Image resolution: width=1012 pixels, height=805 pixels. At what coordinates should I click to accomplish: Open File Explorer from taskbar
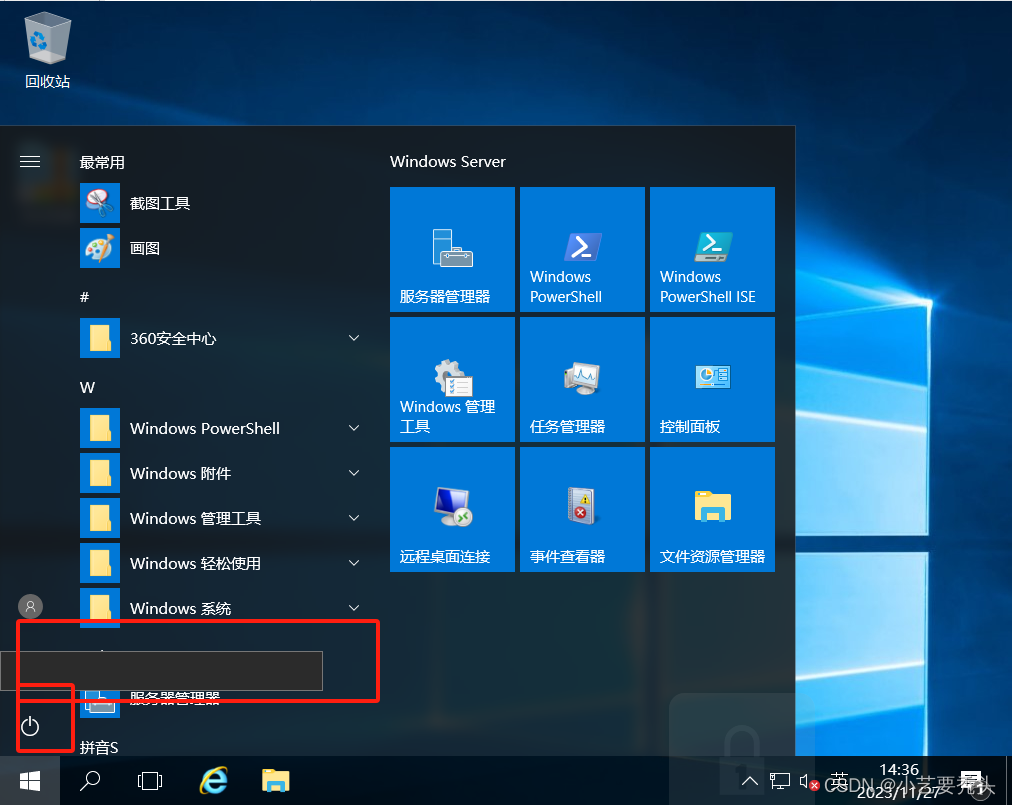(276, 781)
